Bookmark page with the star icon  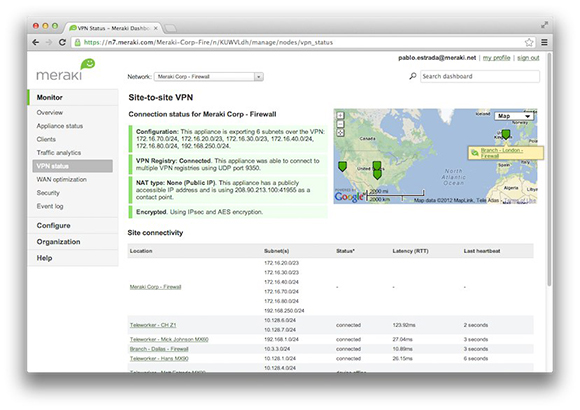pyautogui.click(x=529, y=43)
